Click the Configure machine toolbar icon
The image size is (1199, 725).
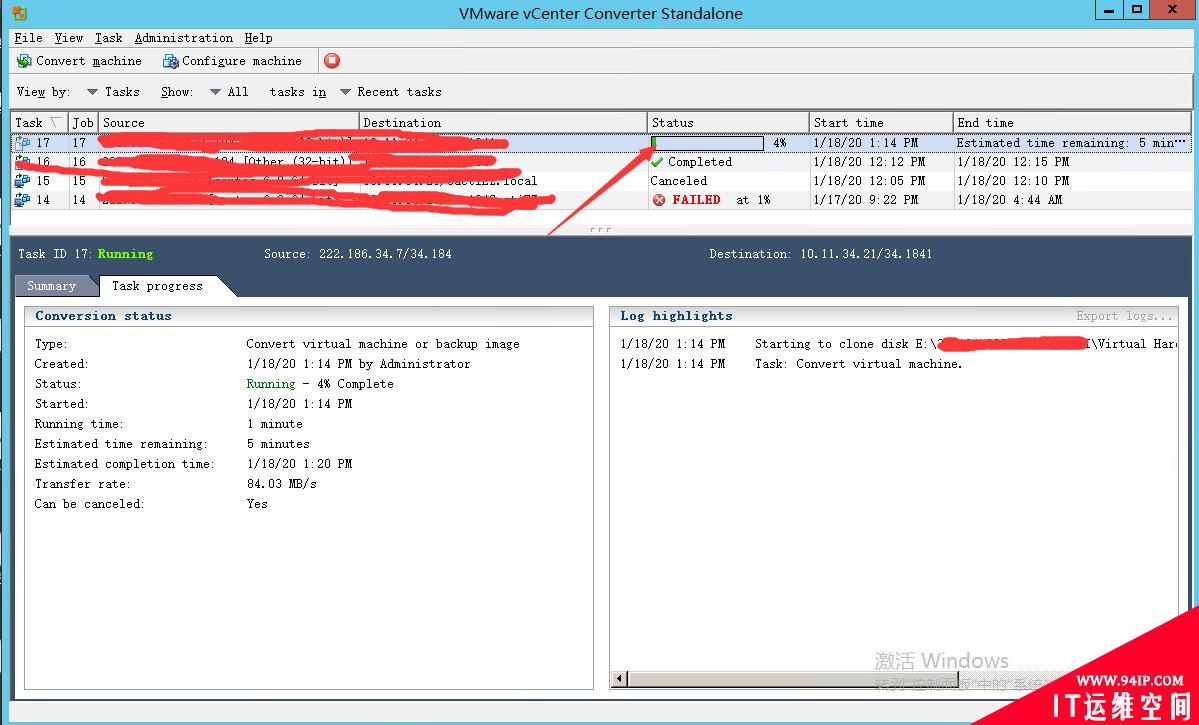[171, 61]
